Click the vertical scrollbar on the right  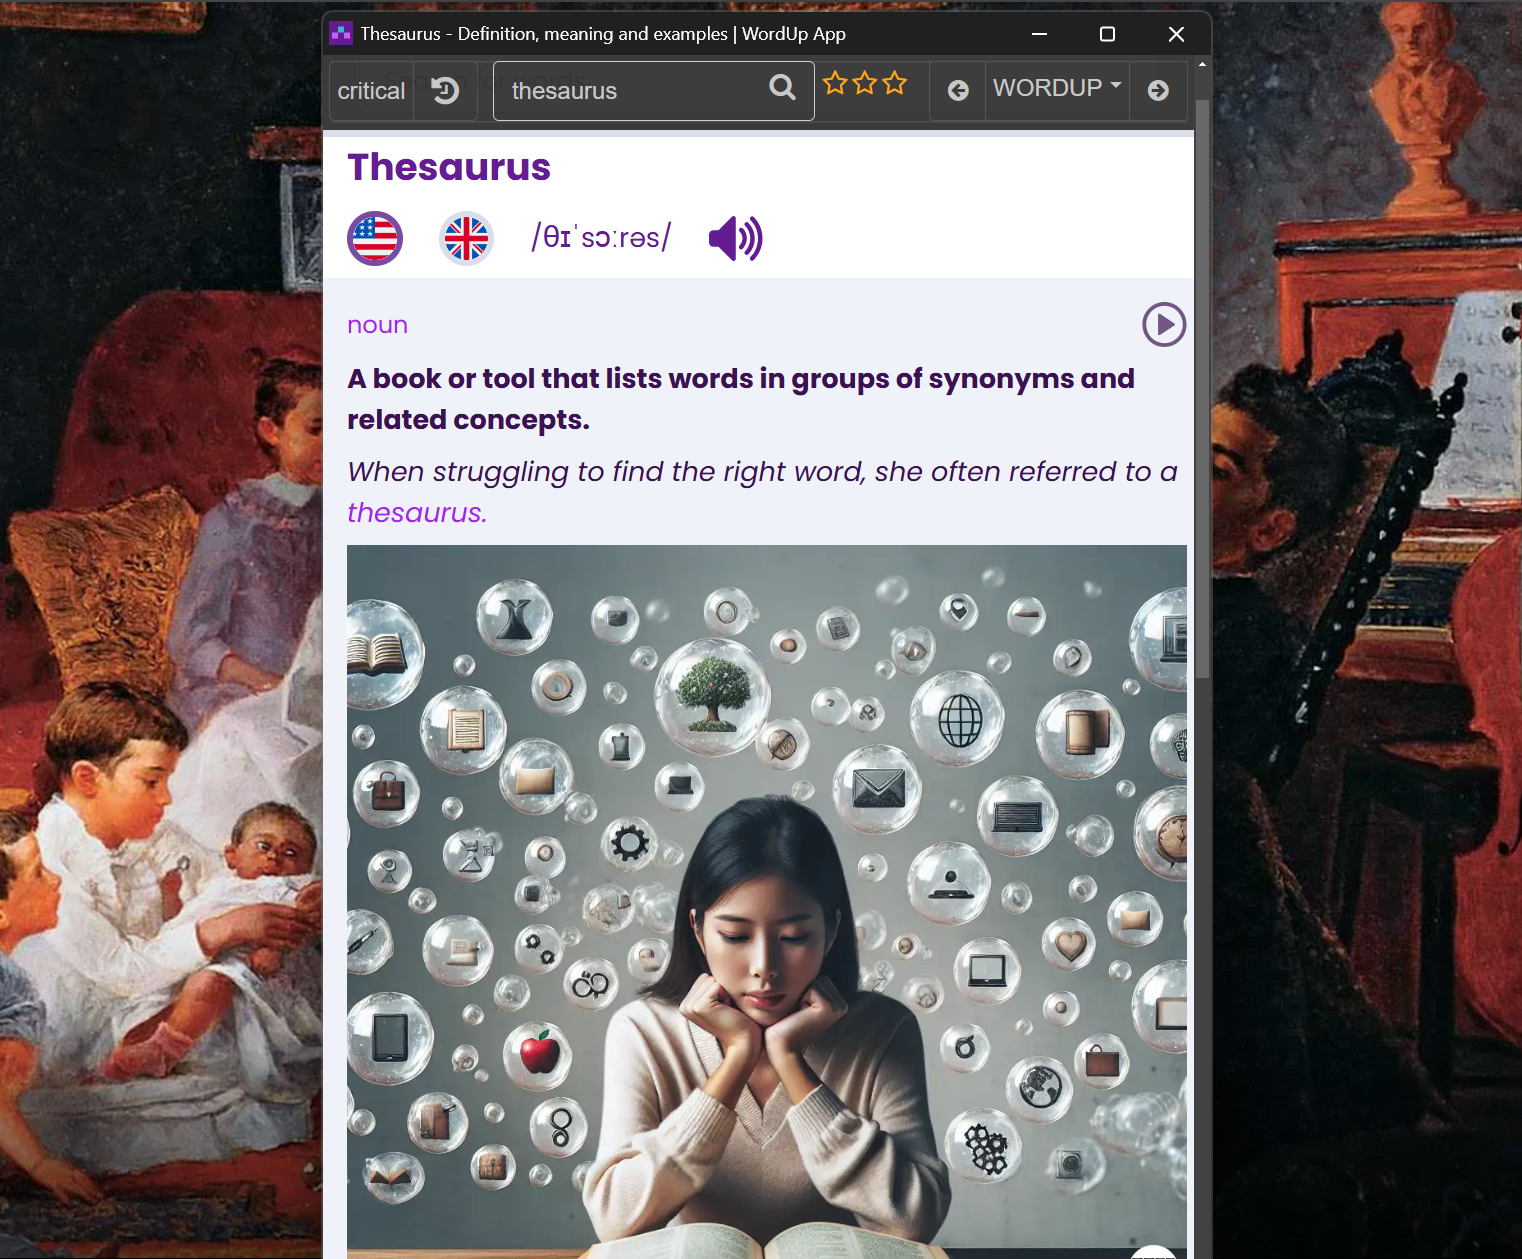[x=1201, y=400]
